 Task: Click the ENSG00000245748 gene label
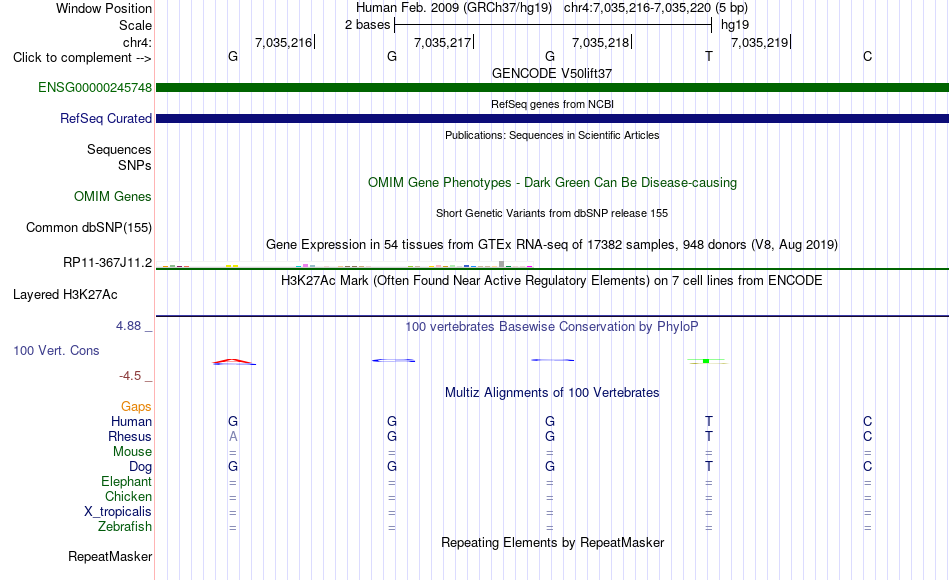click(x=95, y=87)
